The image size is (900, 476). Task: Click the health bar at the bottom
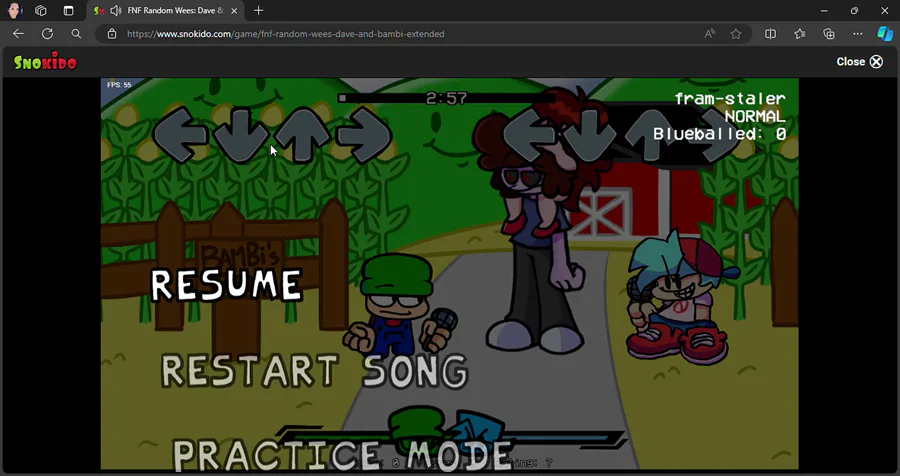click(451, 439)
